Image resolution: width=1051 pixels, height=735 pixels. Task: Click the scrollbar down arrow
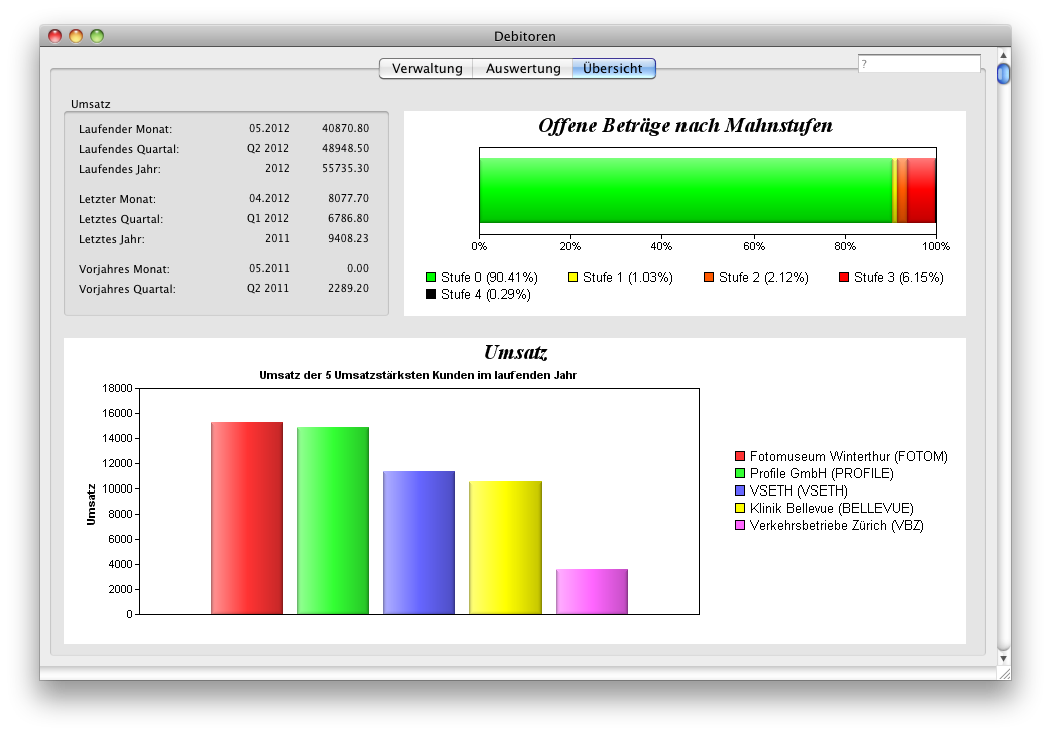point(1003,659)
